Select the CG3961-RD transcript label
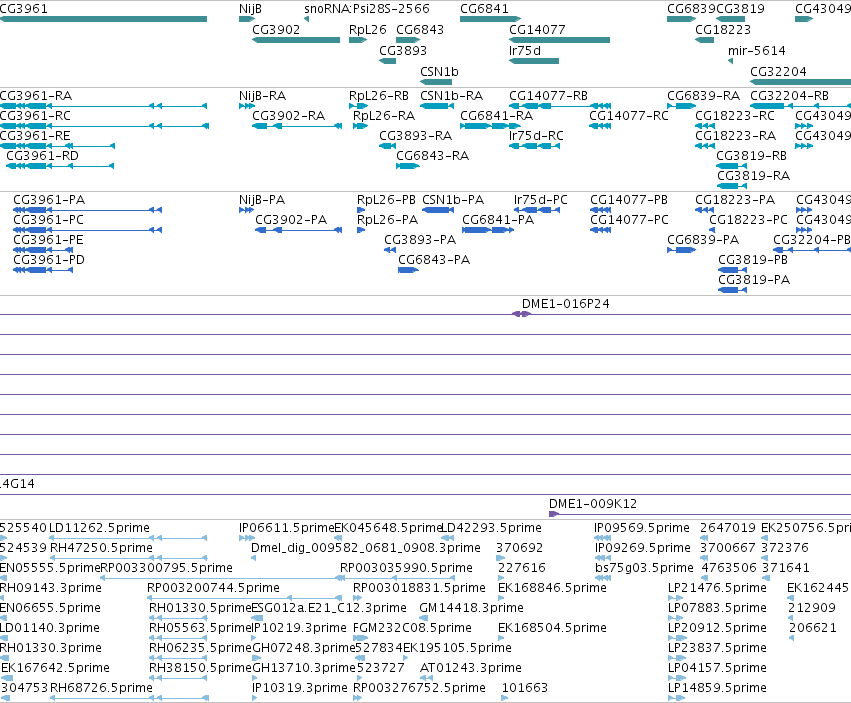The width and height of the screenshot is (851, 703). pos(42,156)
